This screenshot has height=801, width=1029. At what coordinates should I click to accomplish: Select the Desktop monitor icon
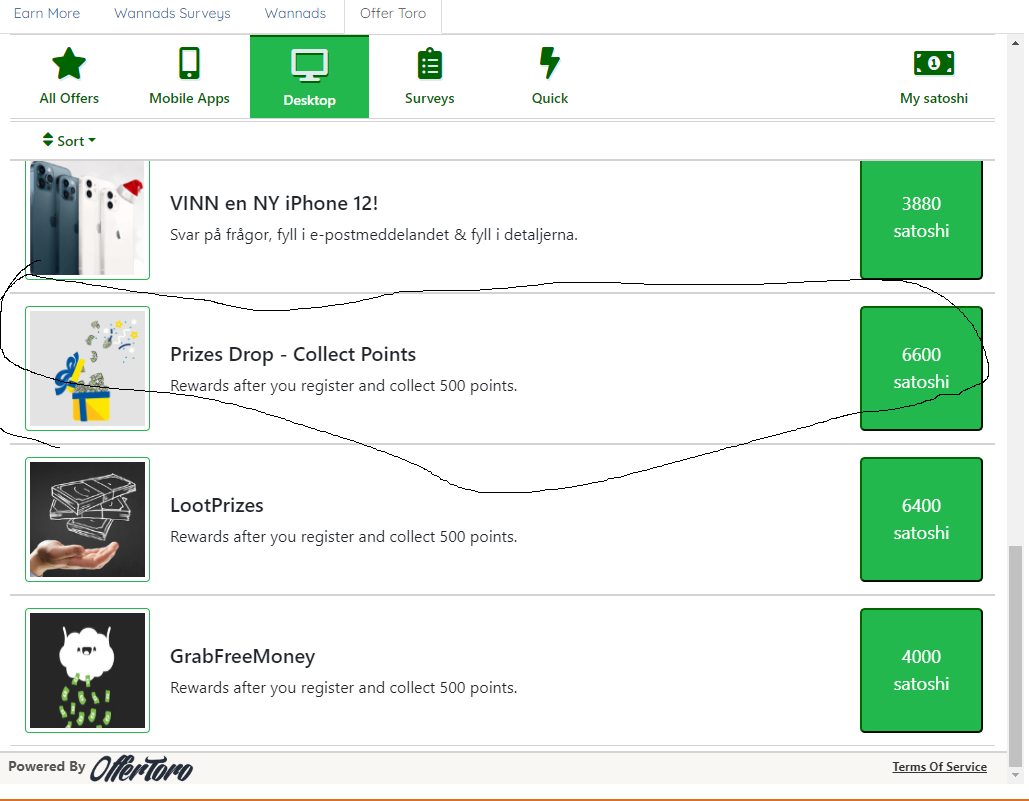[309, 66]
